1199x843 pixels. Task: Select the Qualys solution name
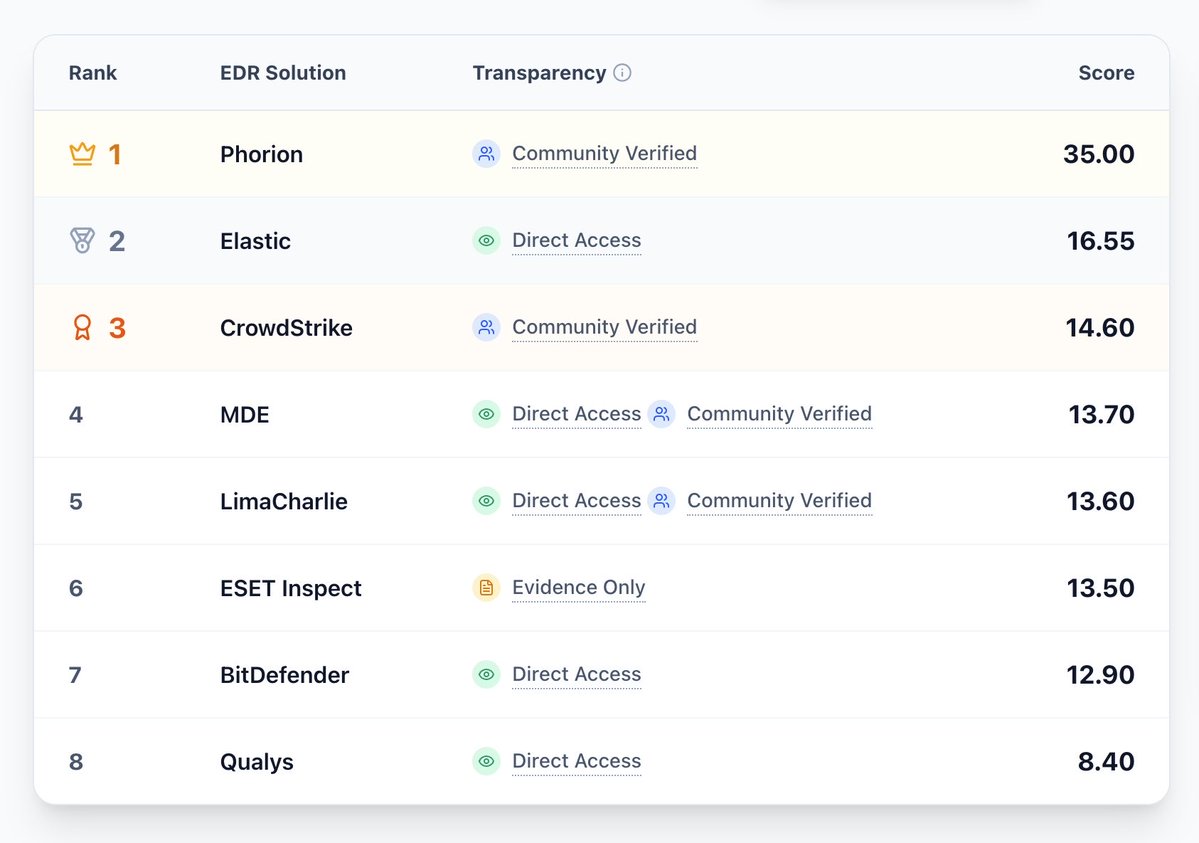[x=257, y=762]
